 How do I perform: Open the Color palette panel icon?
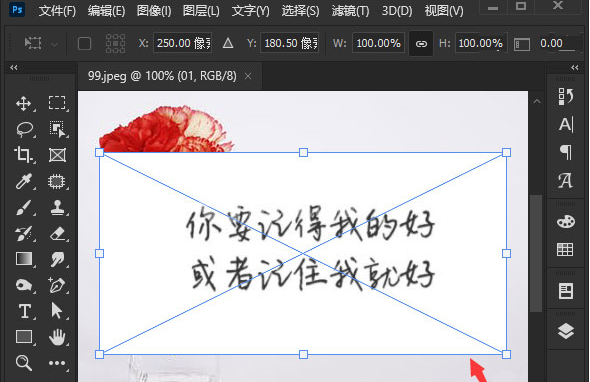point(566,221)
